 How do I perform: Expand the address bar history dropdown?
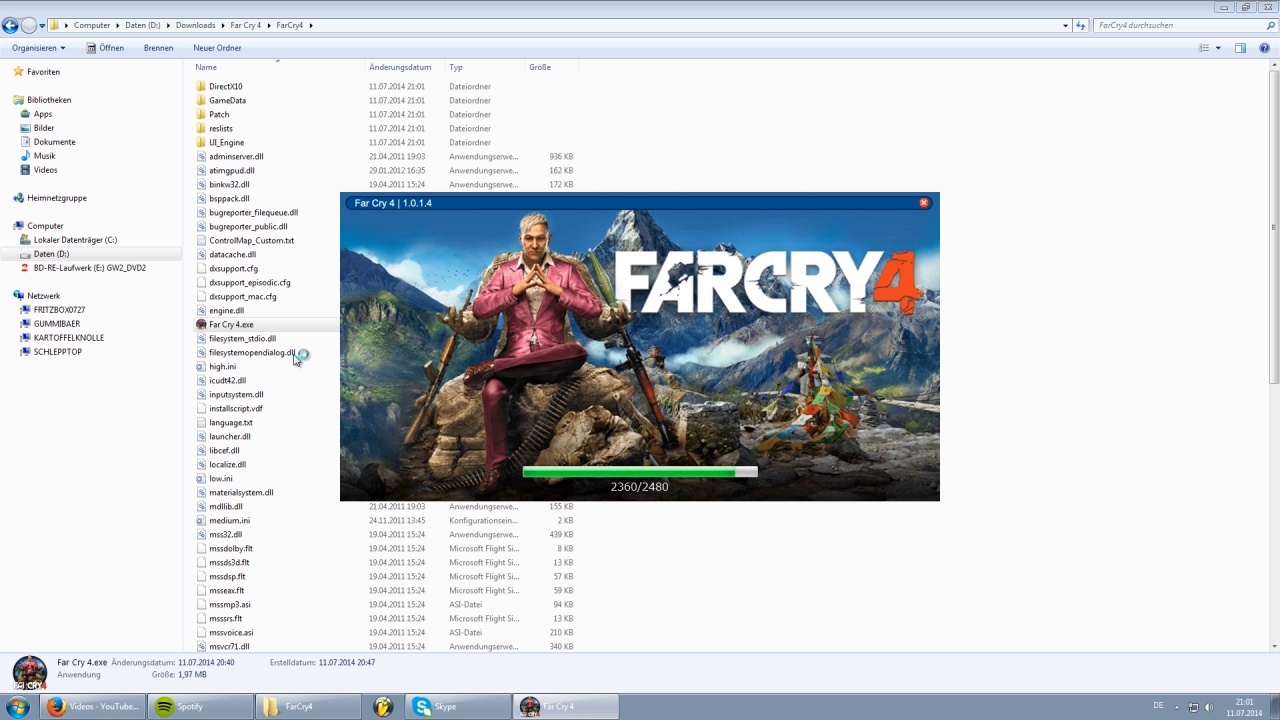point(1065,25)
